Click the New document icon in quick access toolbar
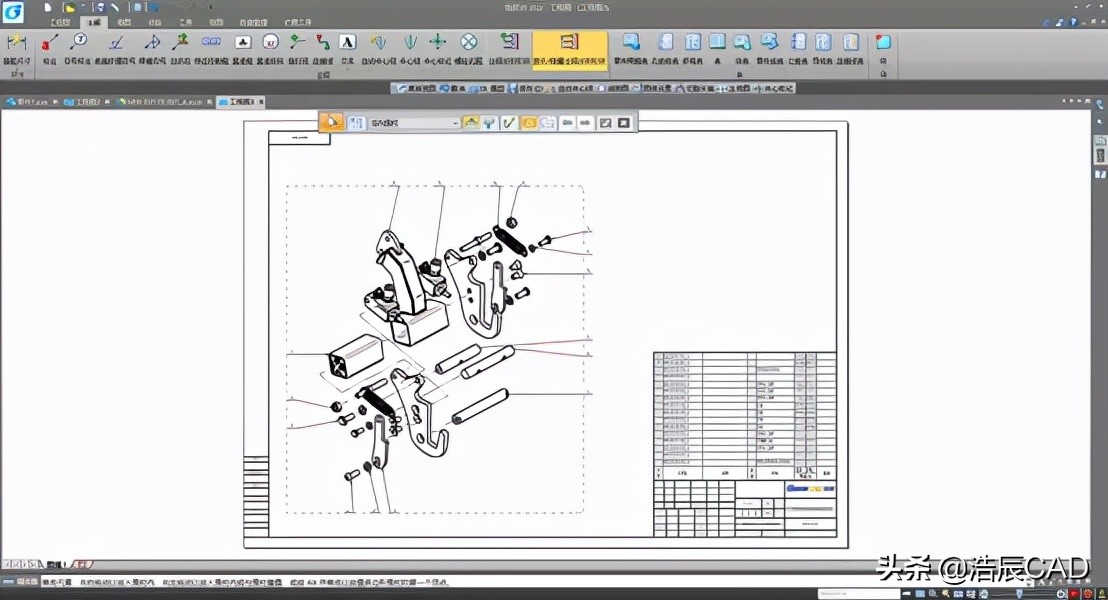This screenshot has height=600, width=1108. [47, 7]
